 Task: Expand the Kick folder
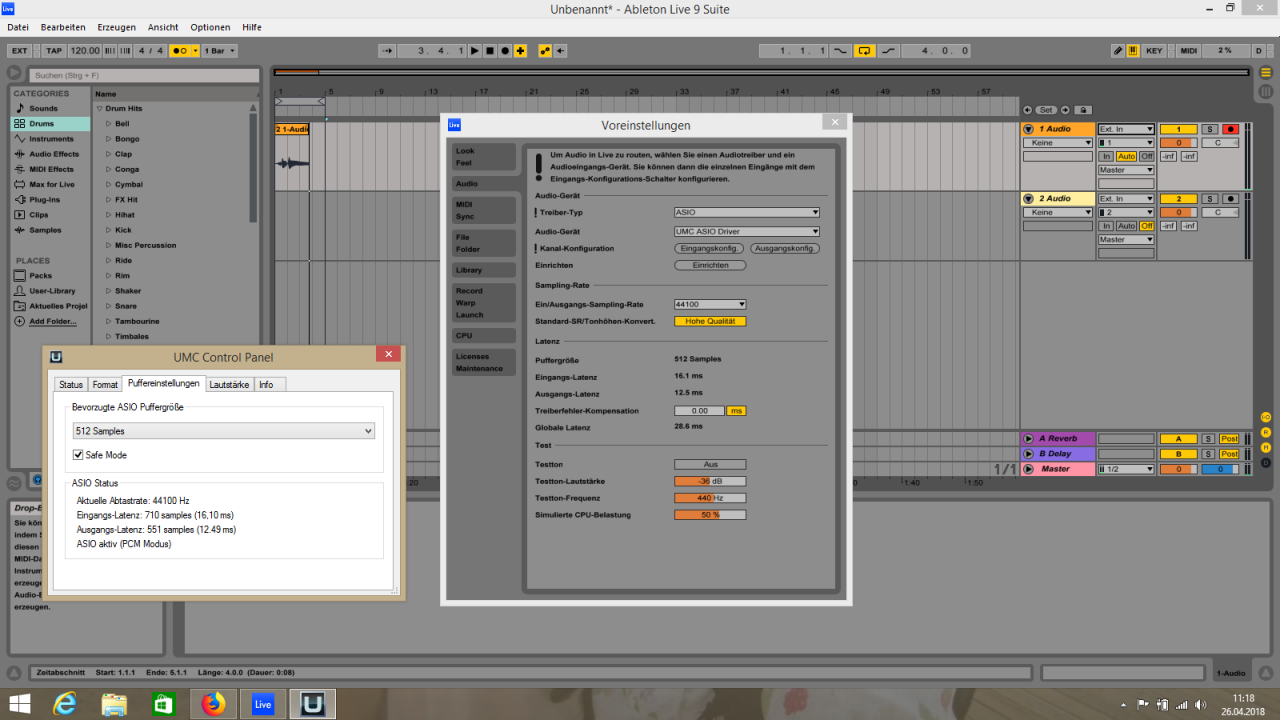tap(109, 230)
